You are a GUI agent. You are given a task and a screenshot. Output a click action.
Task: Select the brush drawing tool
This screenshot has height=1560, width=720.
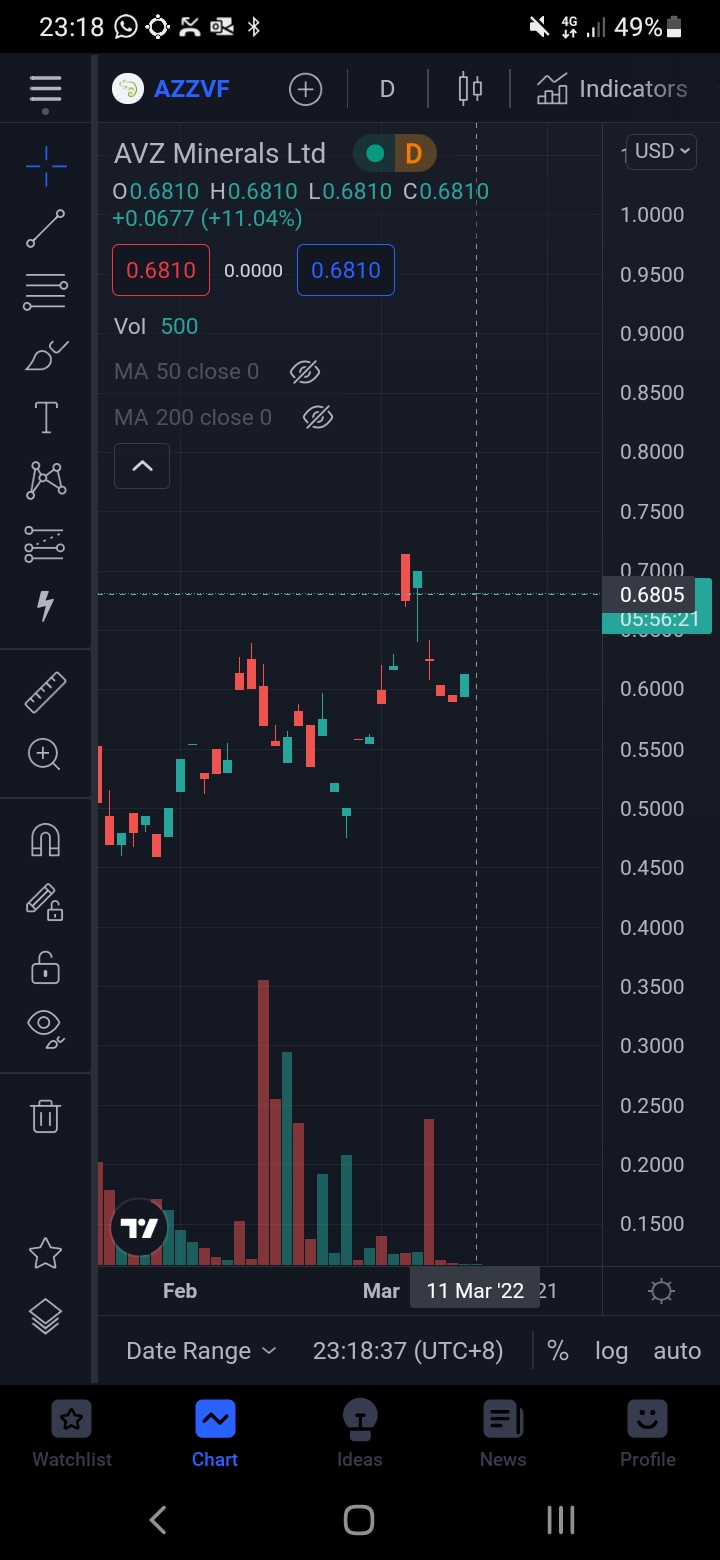pos(46,355)
